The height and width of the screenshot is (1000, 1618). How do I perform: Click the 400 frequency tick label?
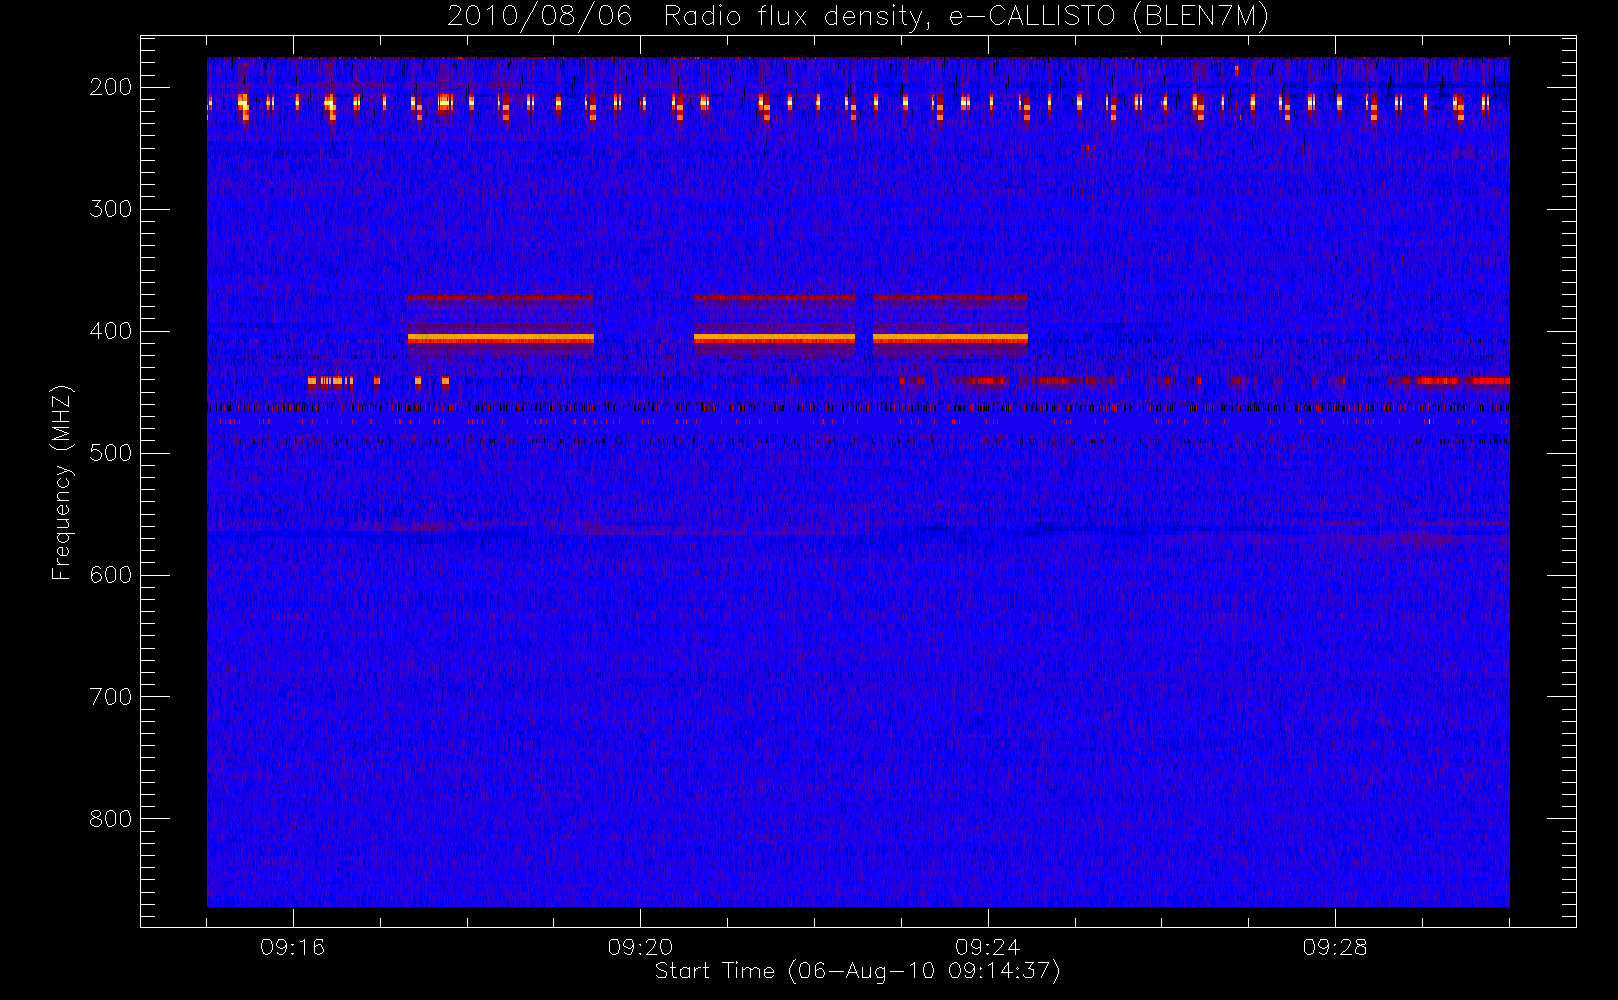coord(110,331)
